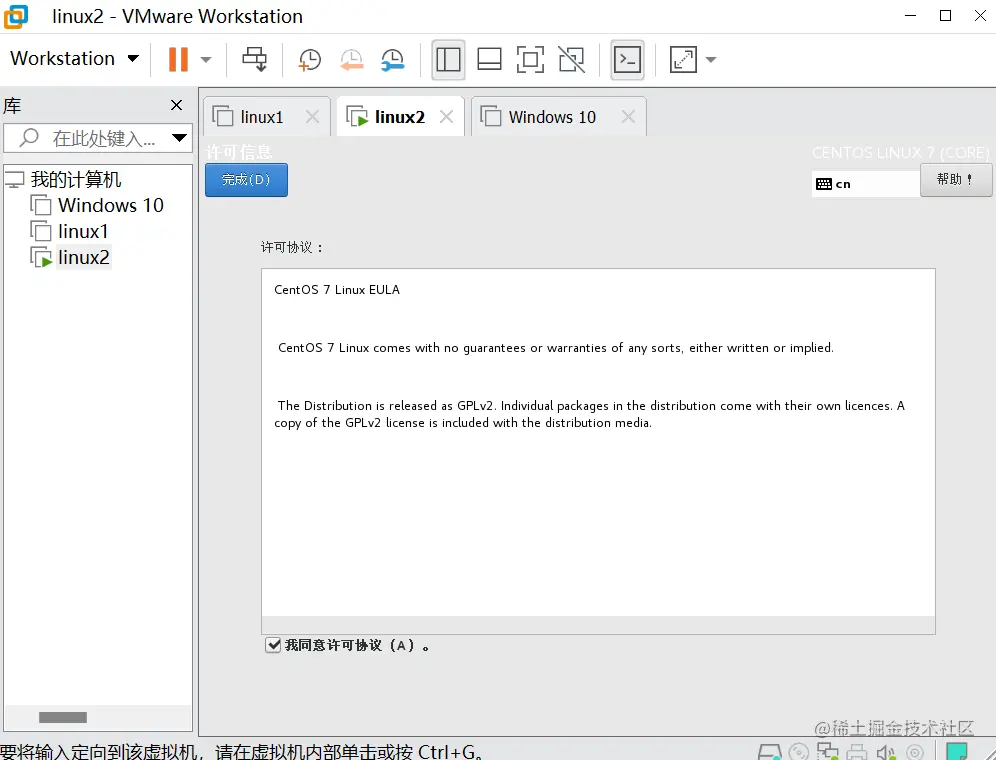Open the stretch display dropdown arrow

coord(711,60)
